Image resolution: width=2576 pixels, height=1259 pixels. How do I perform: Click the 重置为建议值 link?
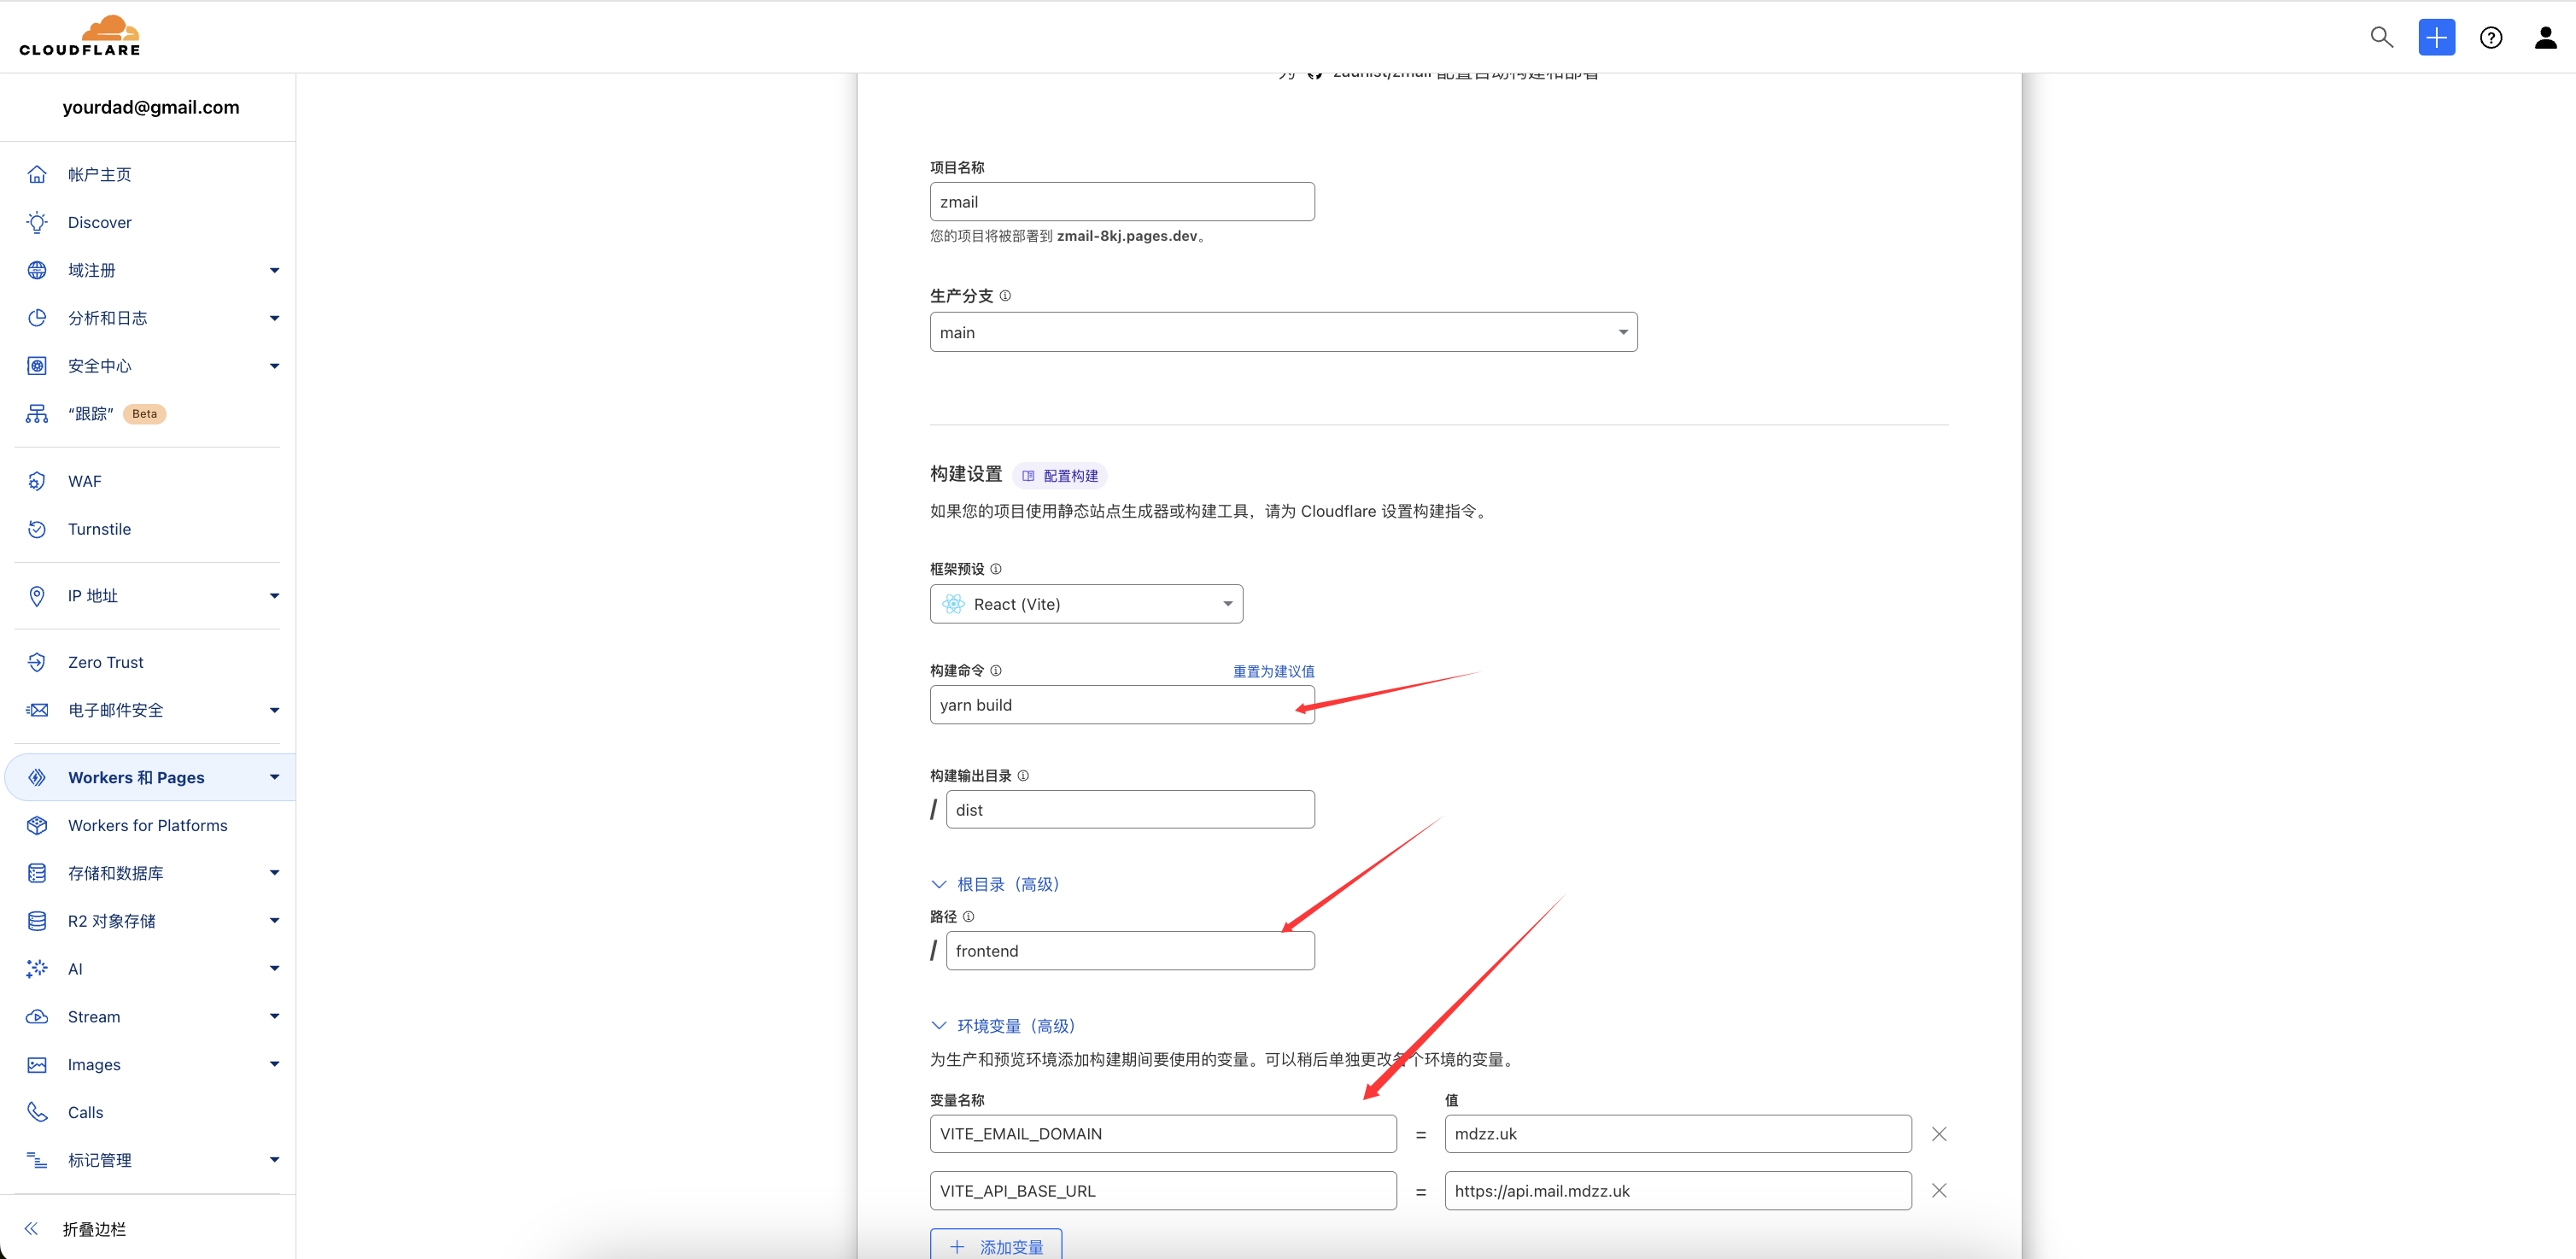[1273, 671]
